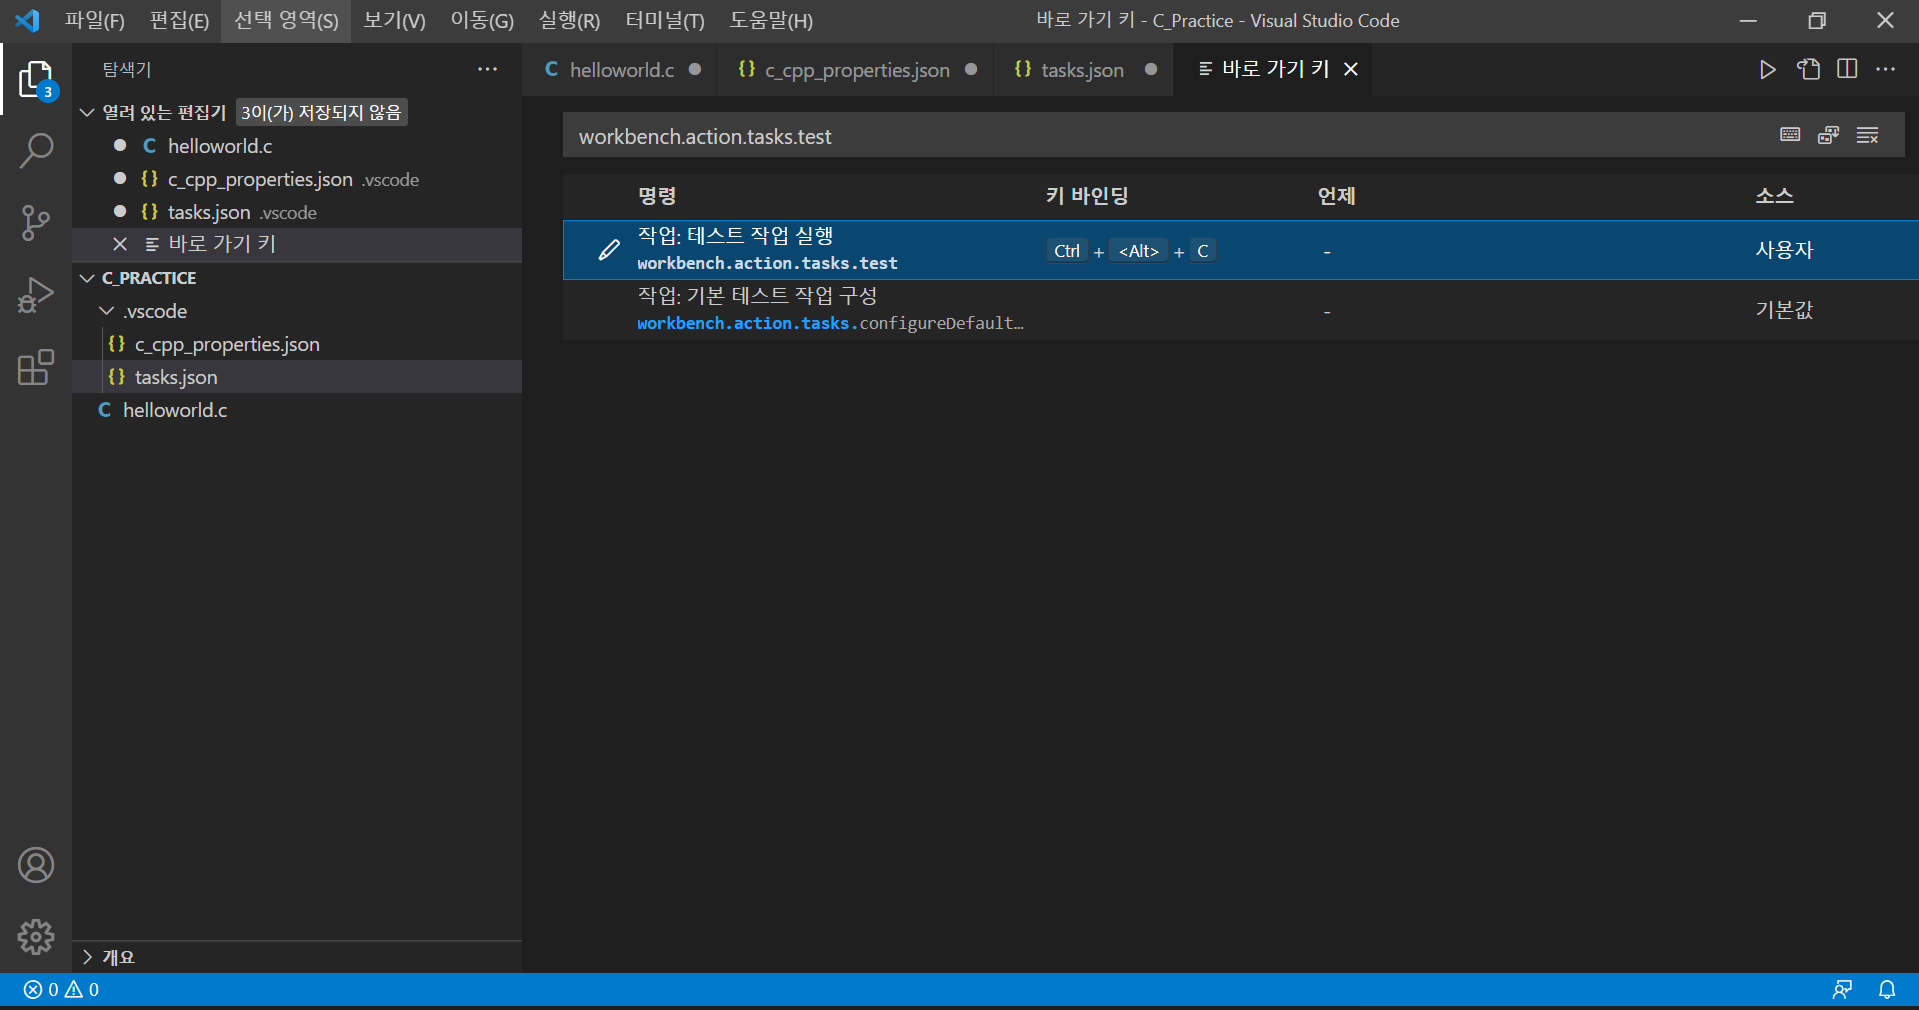Click errors and warnings status bar indicator
Viewport: 1919px width, 1010px height.
click(61, 989)
